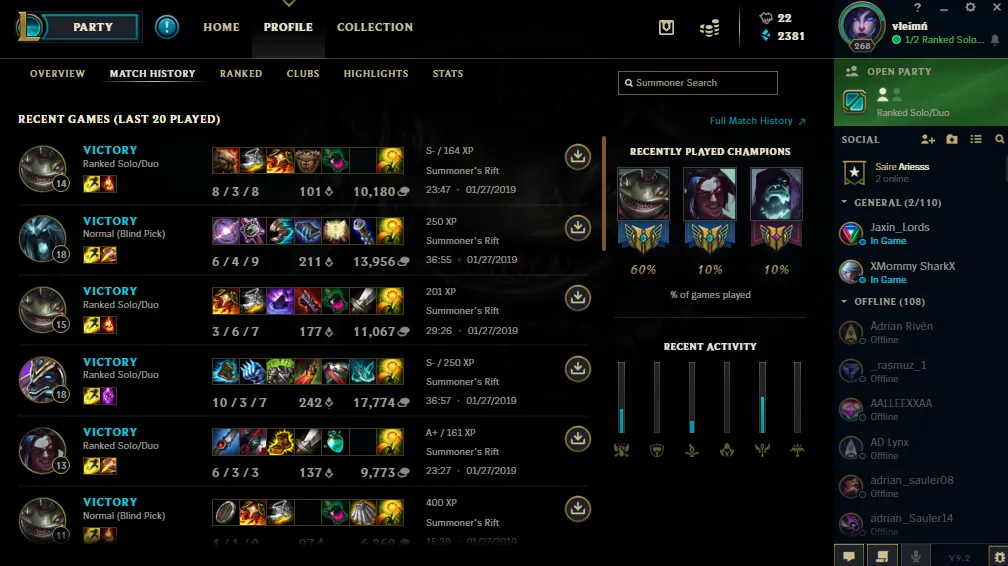This screenshot has height=566, width=1008.
Task: Download replay of the 8/3/8 victory match
Action: tap(577, 157)
